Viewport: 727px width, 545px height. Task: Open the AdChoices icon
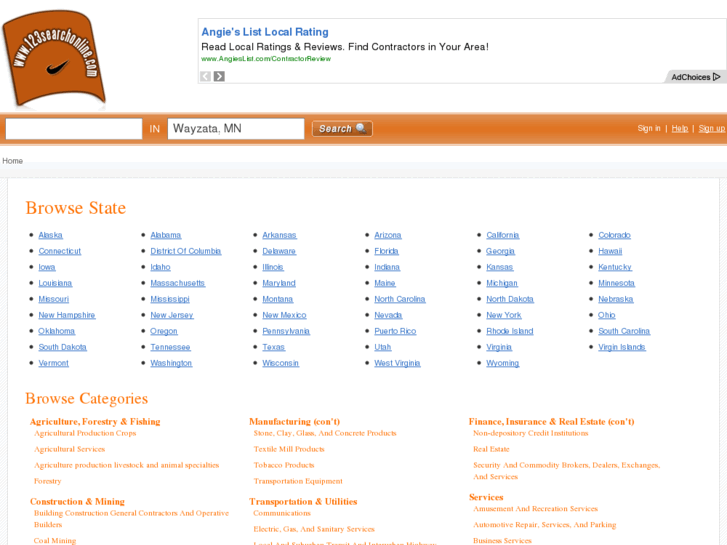tap(696, 77)
